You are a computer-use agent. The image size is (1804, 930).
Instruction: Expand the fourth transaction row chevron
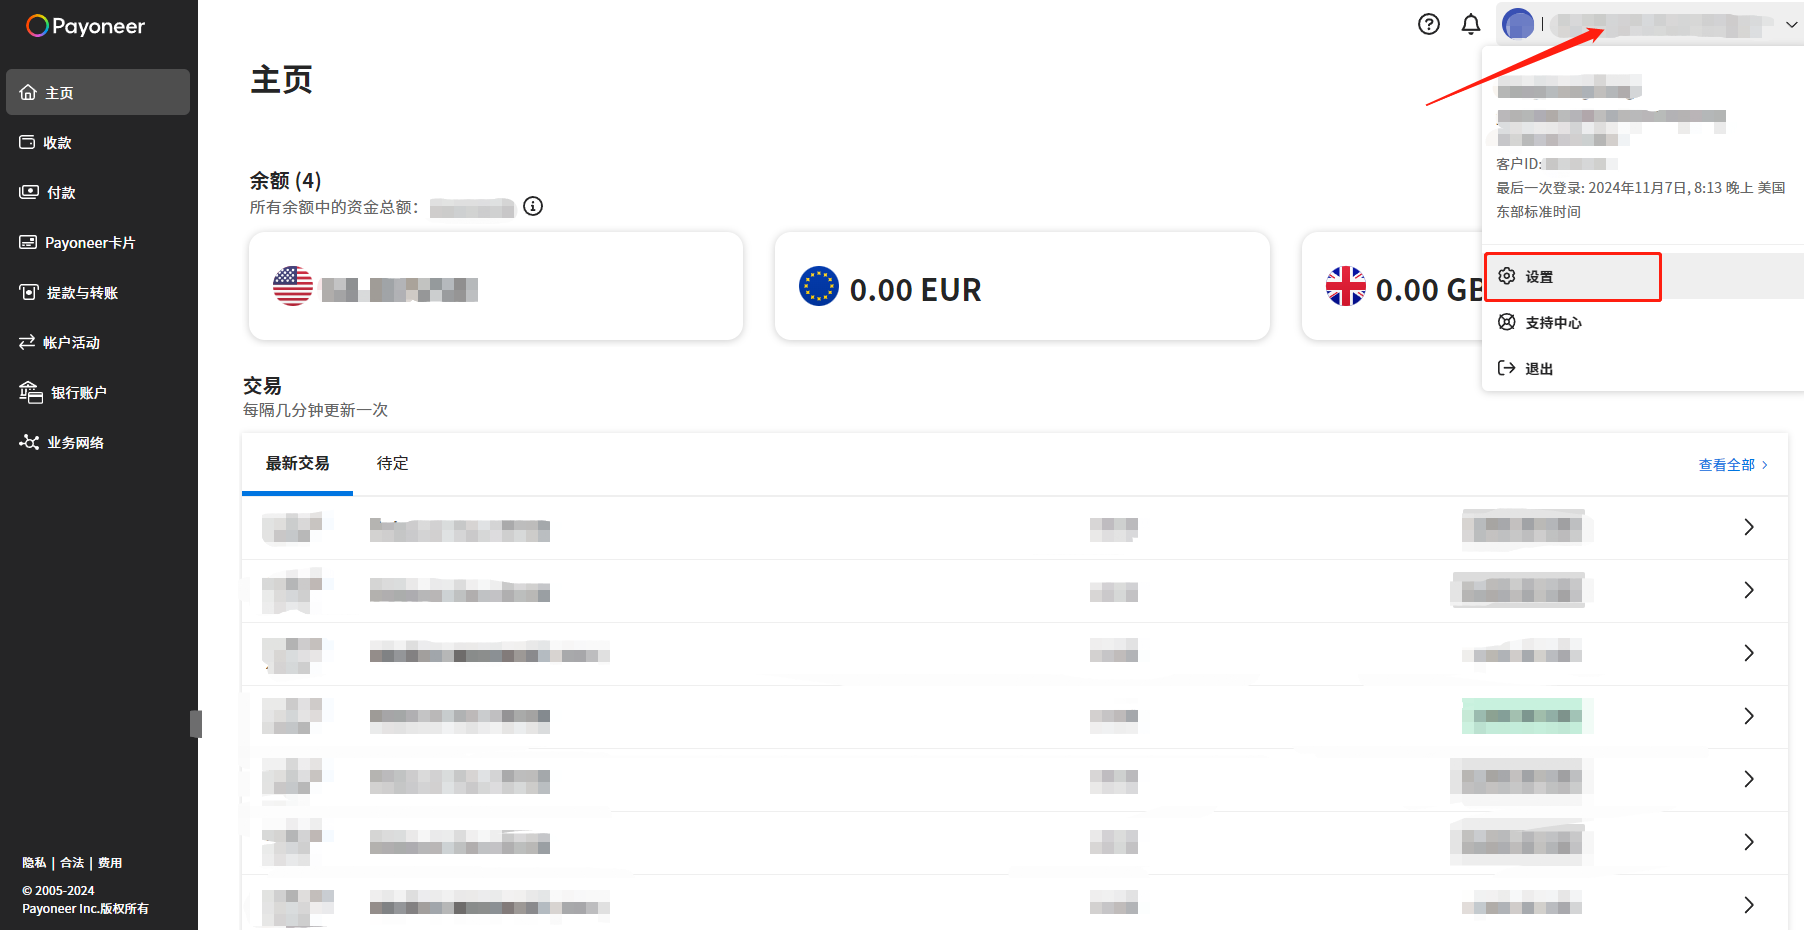[x=1749, y=716]
